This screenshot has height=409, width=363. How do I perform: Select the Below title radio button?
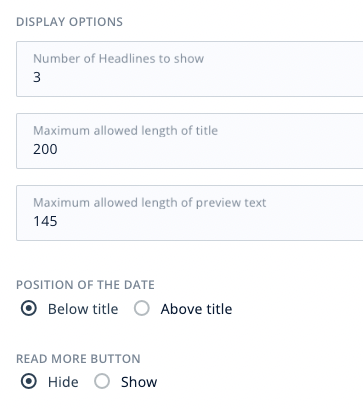point(29,308)
